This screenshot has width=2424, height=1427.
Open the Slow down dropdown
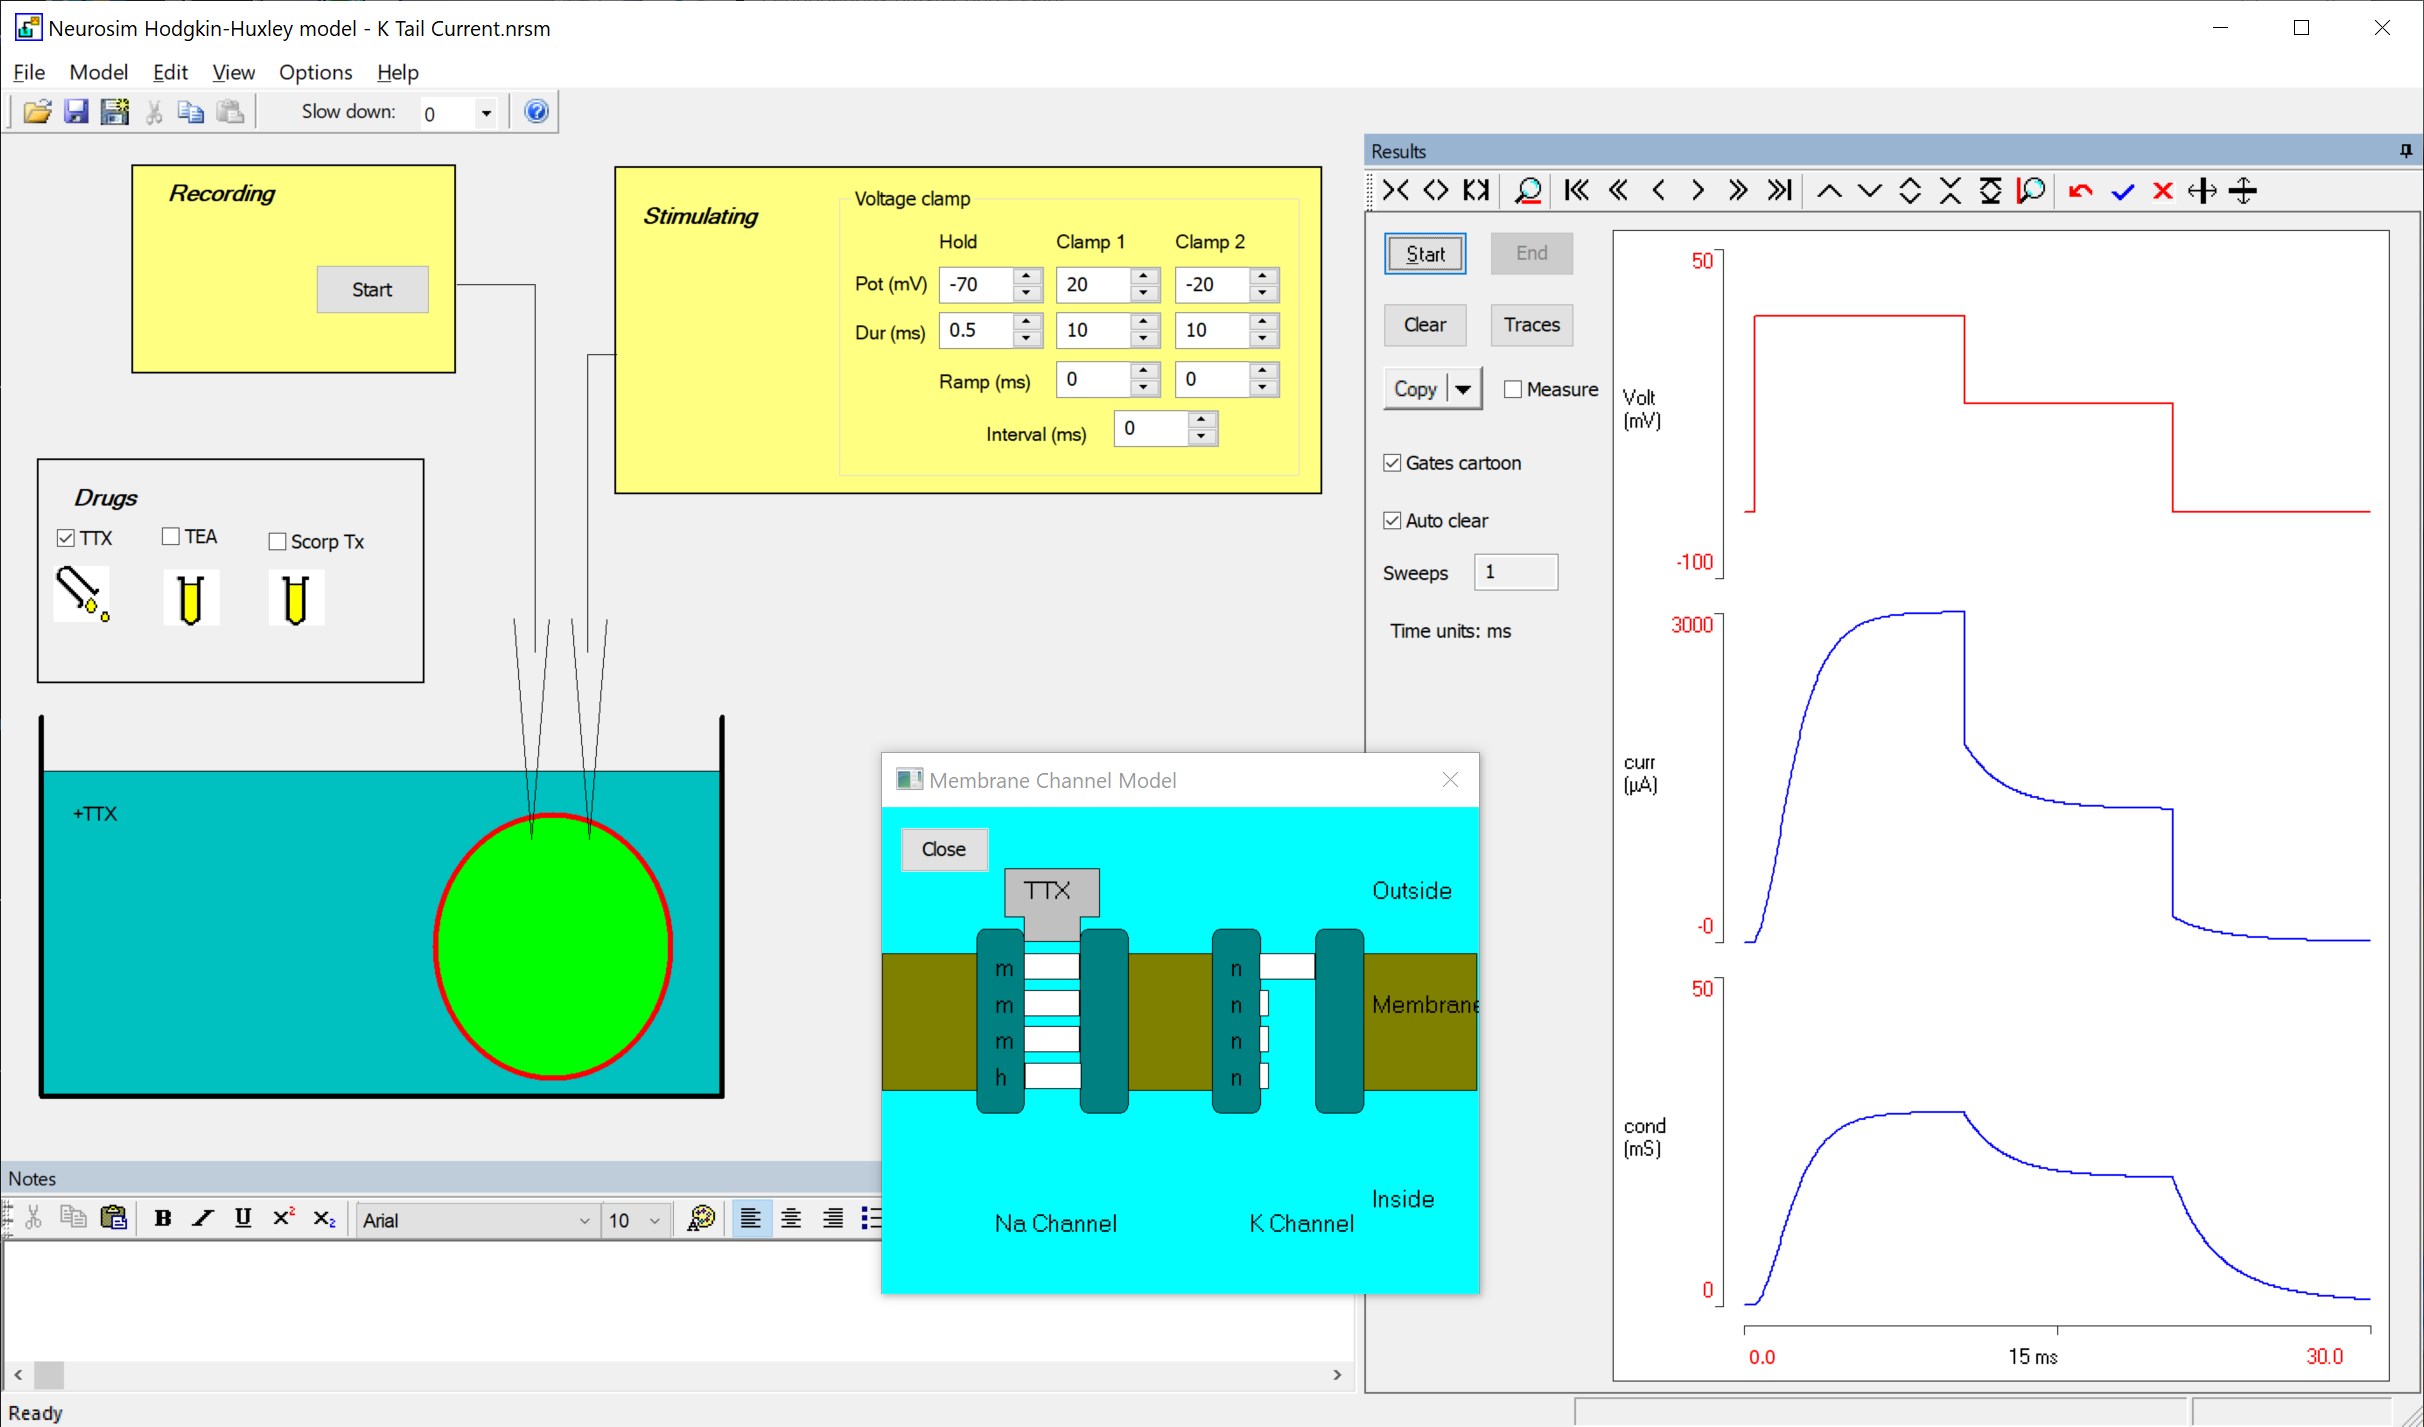pos(486,113)
